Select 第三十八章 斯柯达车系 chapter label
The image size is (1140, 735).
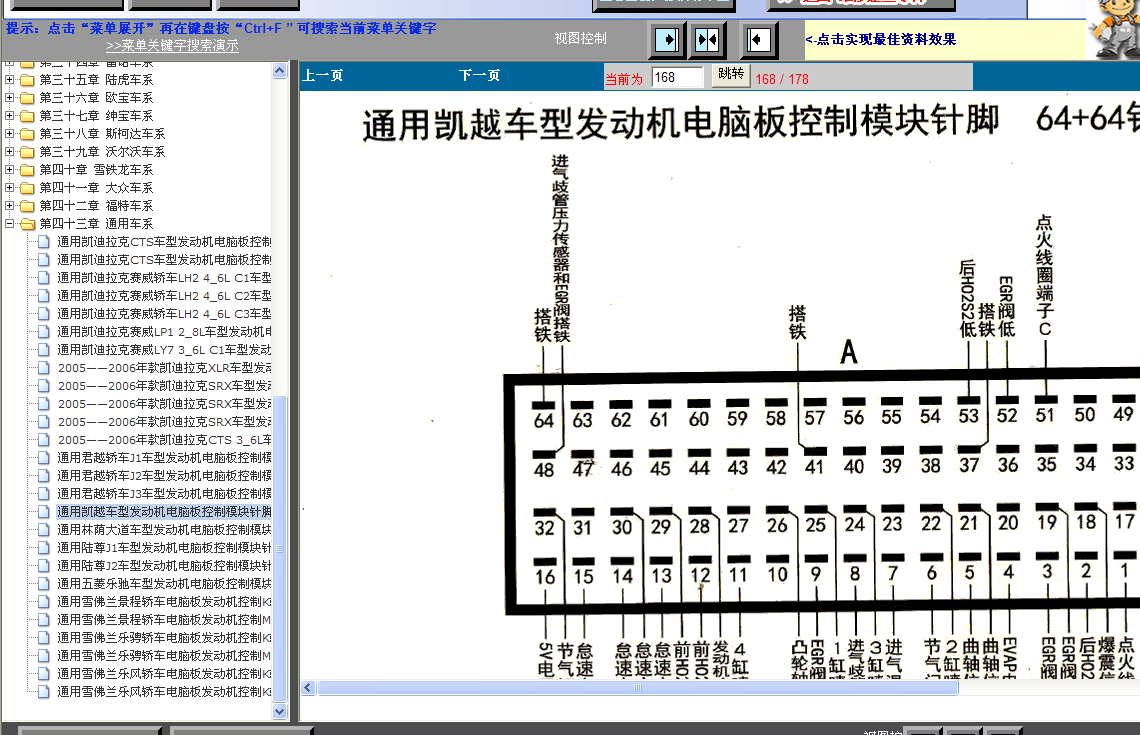(102, 134)
